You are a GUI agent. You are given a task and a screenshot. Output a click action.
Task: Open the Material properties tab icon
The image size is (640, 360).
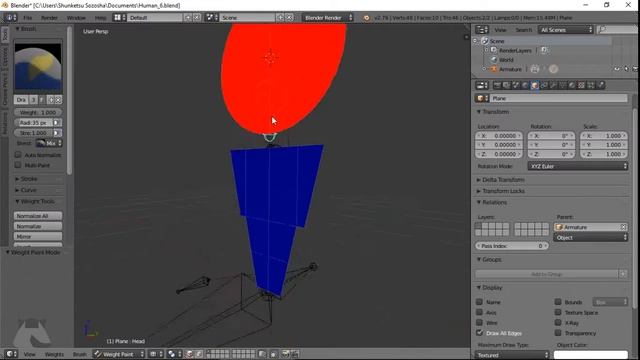coord(572,85)
